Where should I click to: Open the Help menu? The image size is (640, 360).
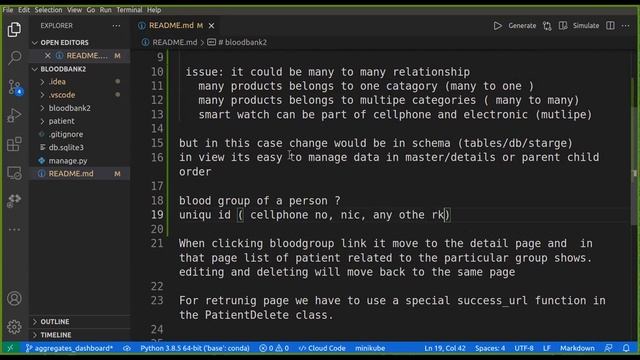coord(154,10)
